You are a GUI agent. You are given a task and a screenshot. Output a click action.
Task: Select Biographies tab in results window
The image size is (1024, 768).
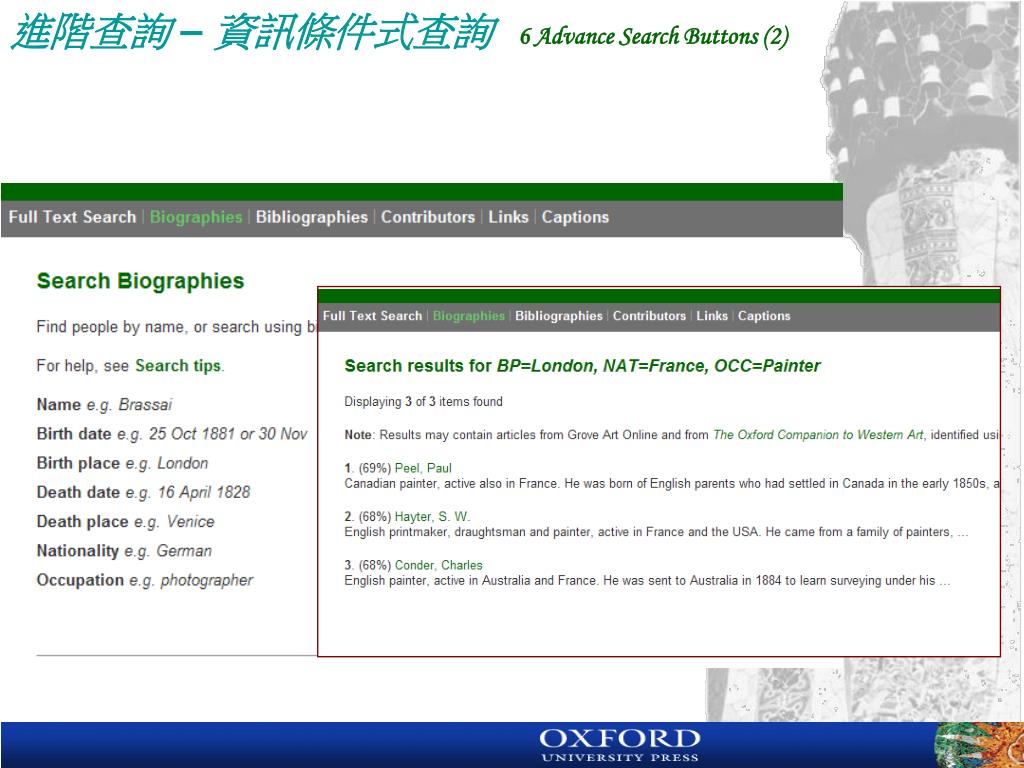[469, 315]
